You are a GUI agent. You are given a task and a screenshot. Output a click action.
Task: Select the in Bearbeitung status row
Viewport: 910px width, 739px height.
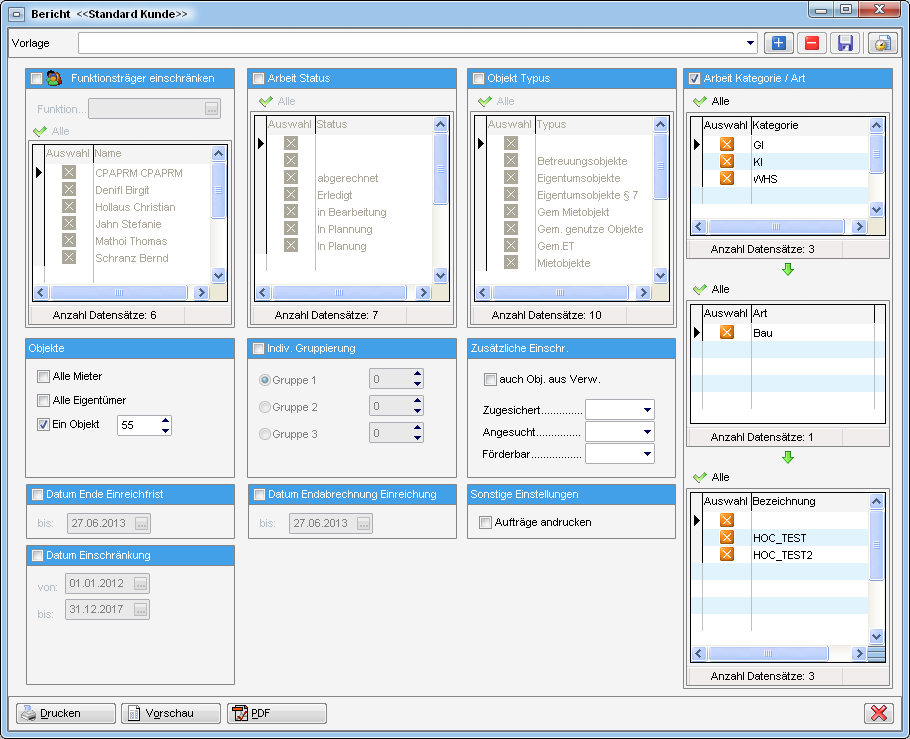pos(349,211)
